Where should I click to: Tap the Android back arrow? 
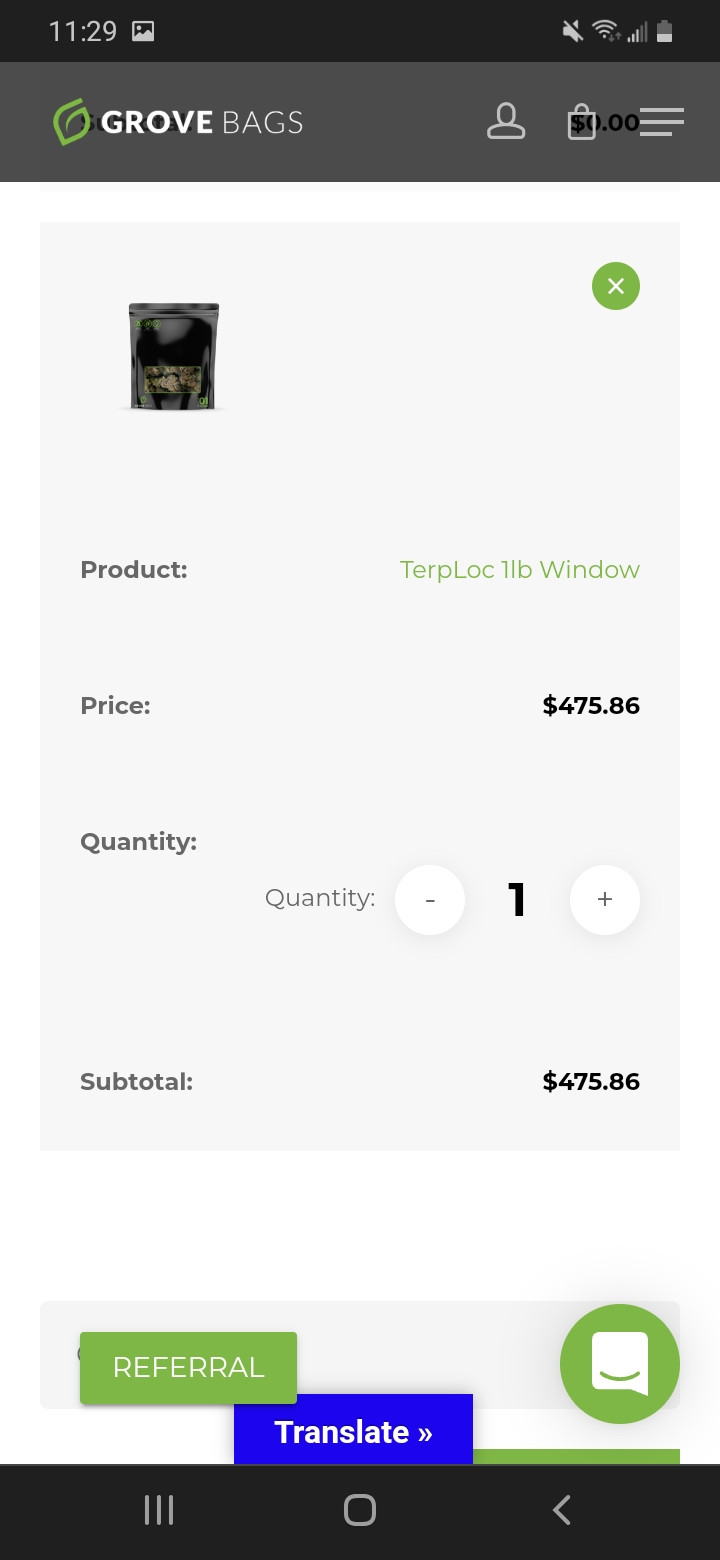click(x=562, y=1510)
